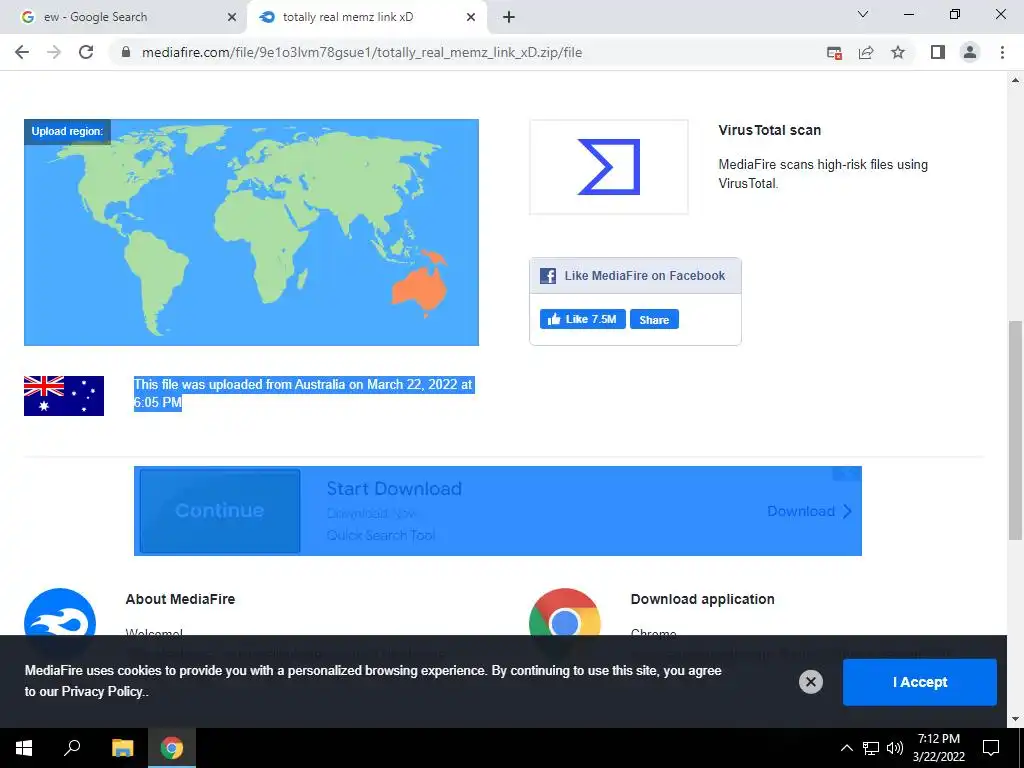
Task: Like MediaFire with the Like 7.5M button
Action: pyautogui.click(x=583, y=319)
